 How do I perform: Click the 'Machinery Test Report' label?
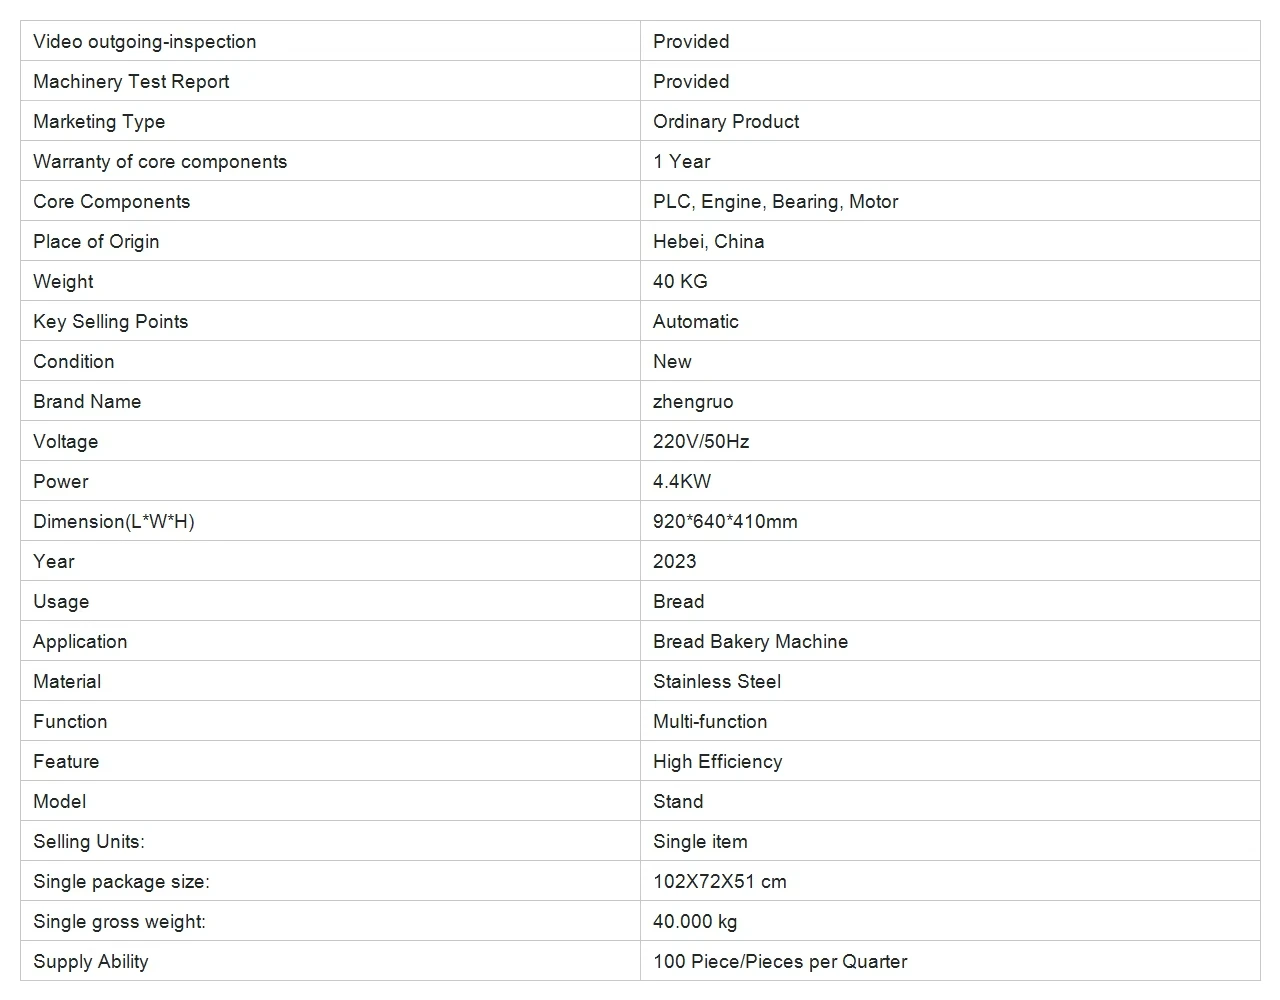pyautogui.click(x=131, y=81)
